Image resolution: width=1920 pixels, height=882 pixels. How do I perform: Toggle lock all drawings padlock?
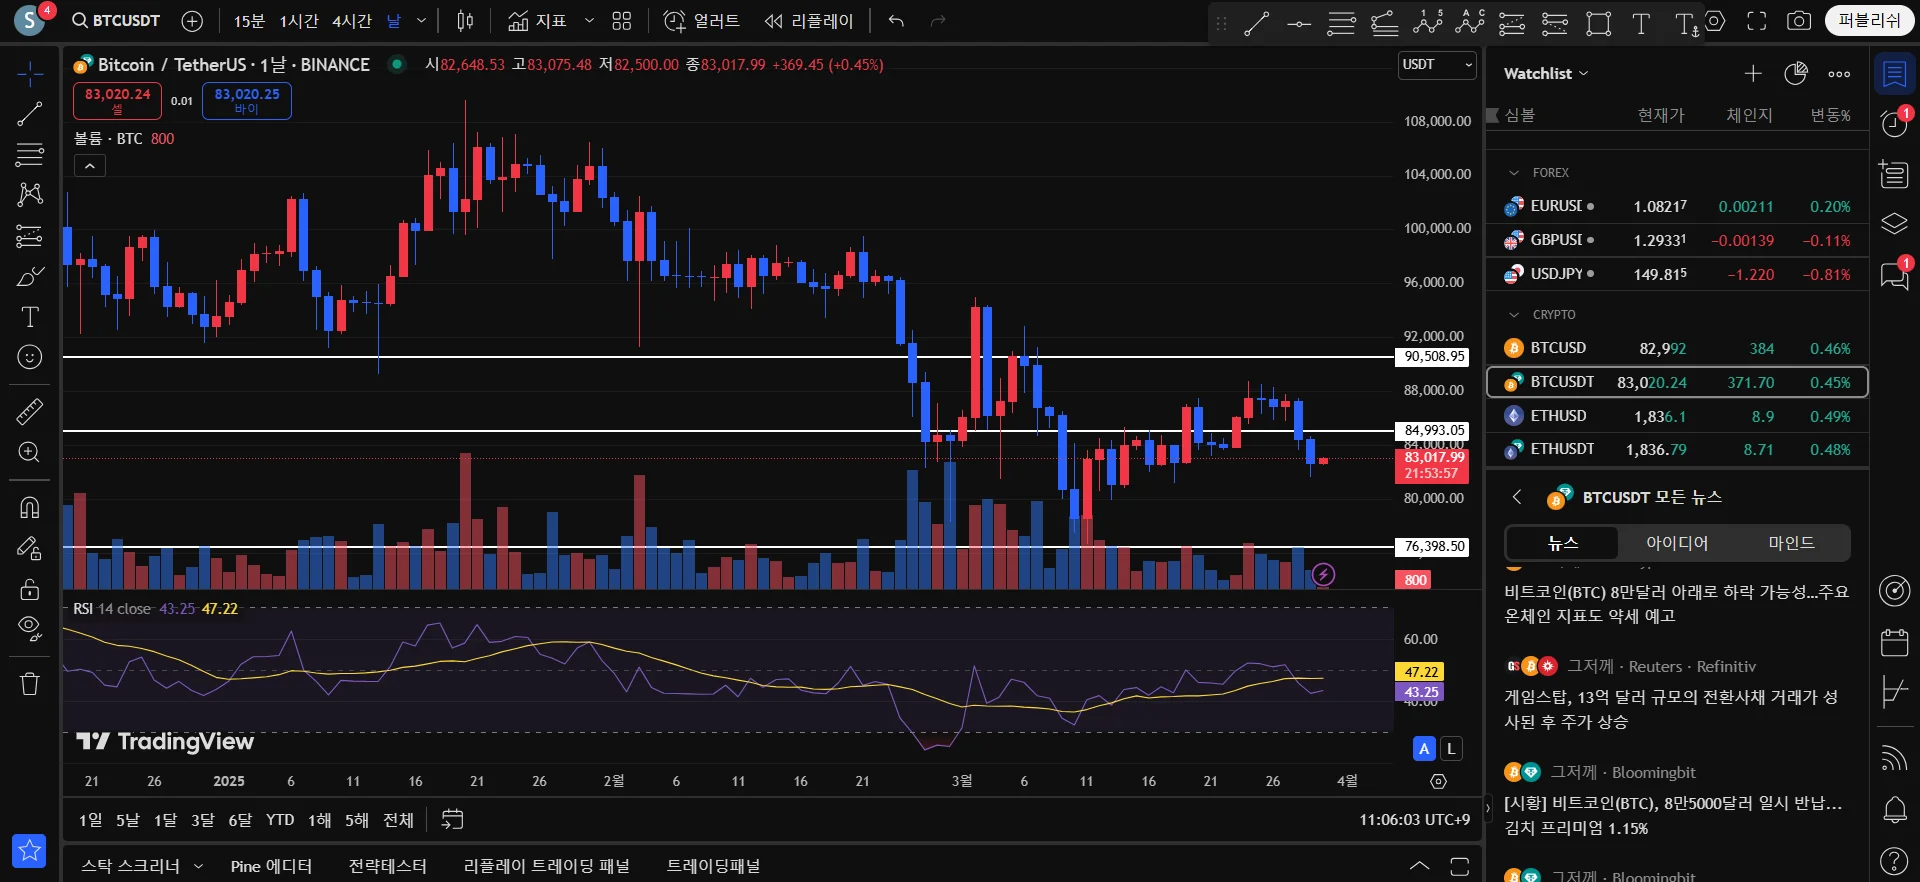[30, 589]
